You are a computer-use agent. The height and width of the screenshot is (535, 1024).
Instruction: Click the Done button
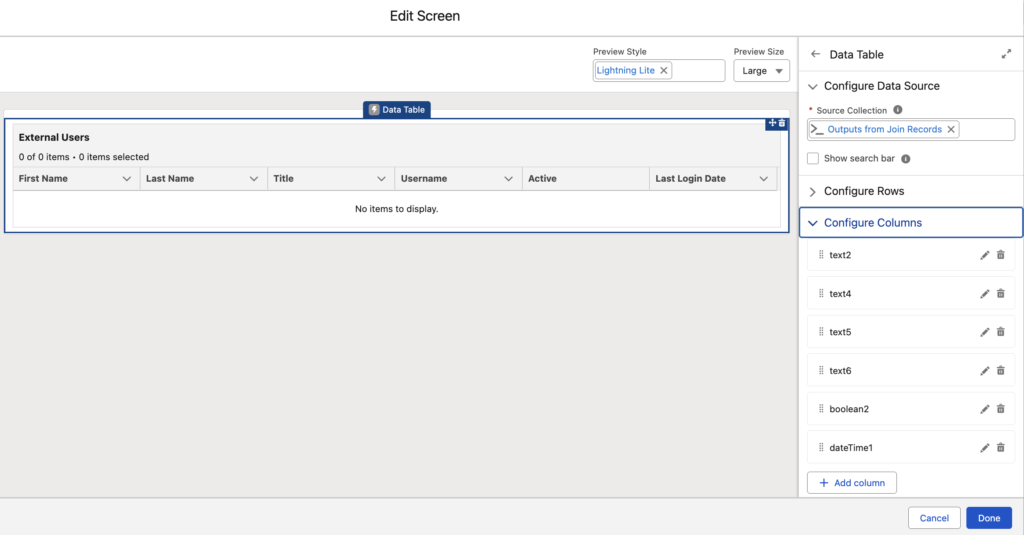tap(989, 518)
